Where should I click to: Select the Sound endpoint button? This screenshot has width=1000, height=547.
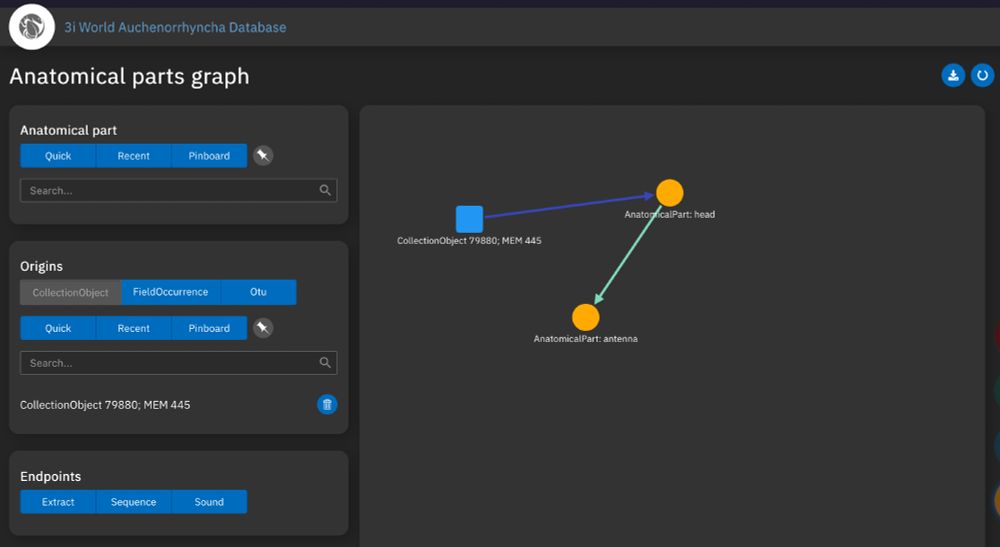tap(209, 502)
